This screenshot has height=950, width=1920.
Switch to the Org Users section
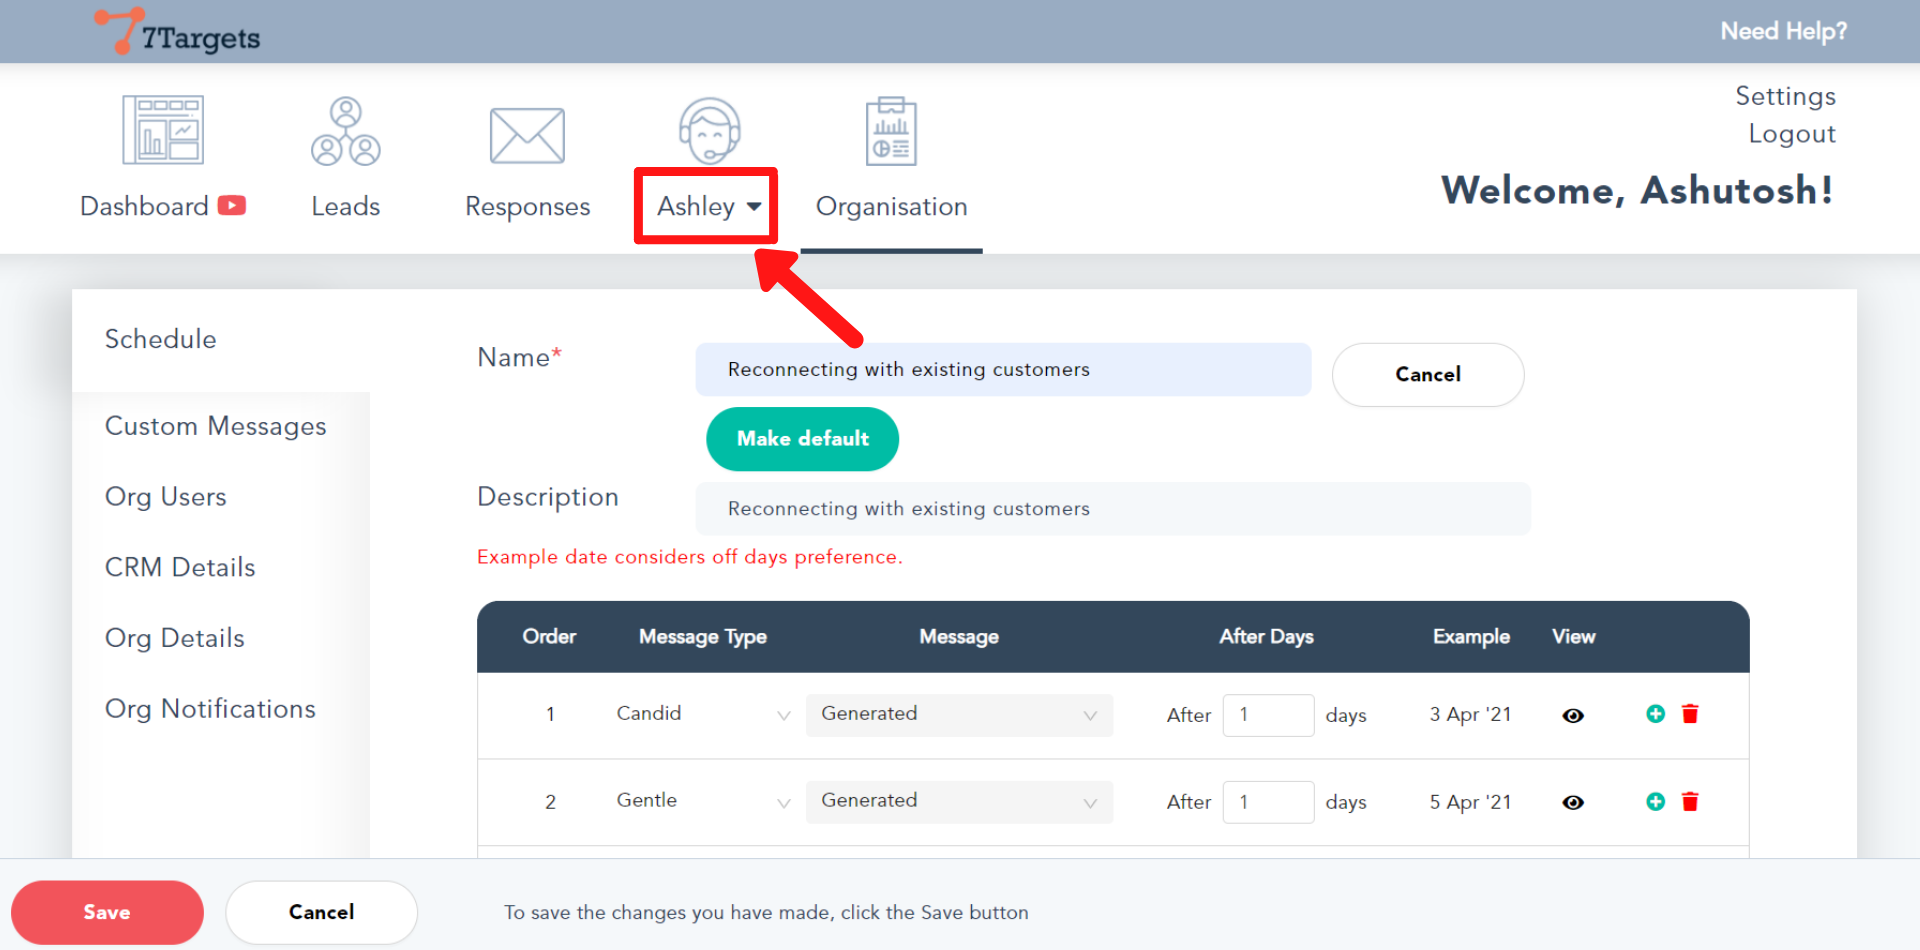pos(165,496)
